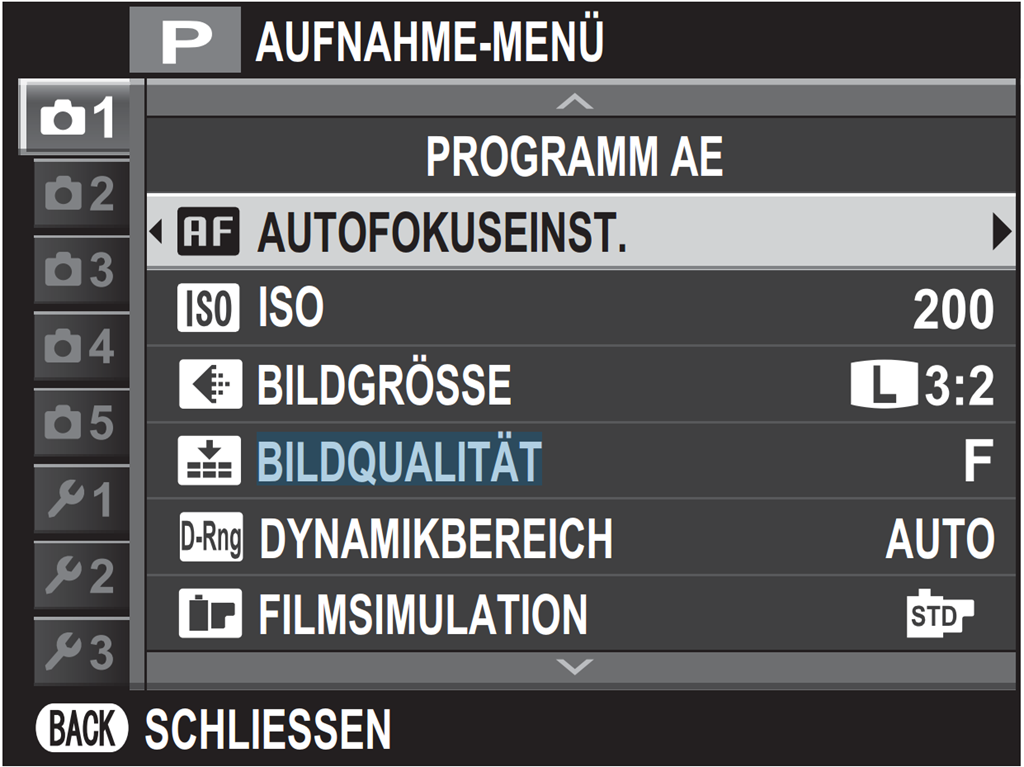Click the FILMSIMULATION film icon

pos(209,614)
